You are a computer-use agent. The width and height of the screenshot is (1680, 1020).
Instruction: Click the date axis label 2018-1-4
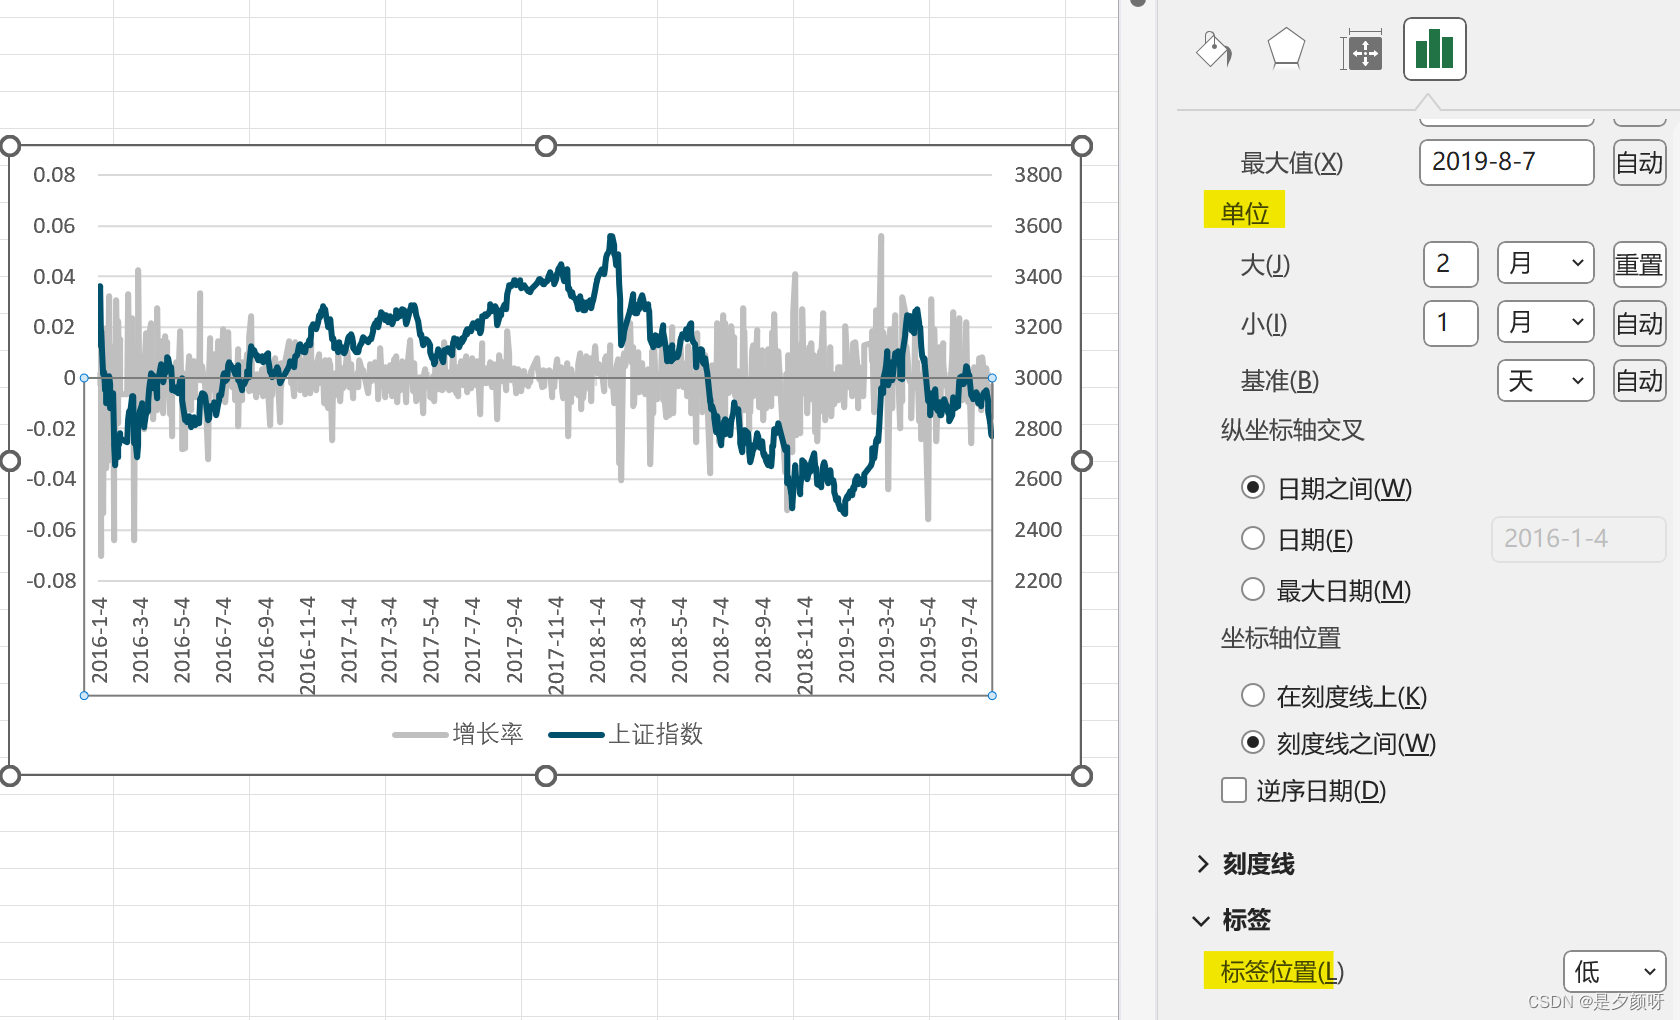click(x=597, y=641)
